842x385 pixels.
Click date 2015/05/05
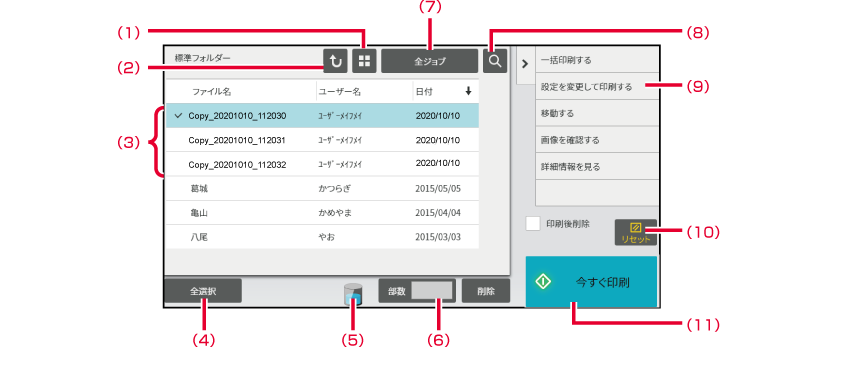click(438, 188)
